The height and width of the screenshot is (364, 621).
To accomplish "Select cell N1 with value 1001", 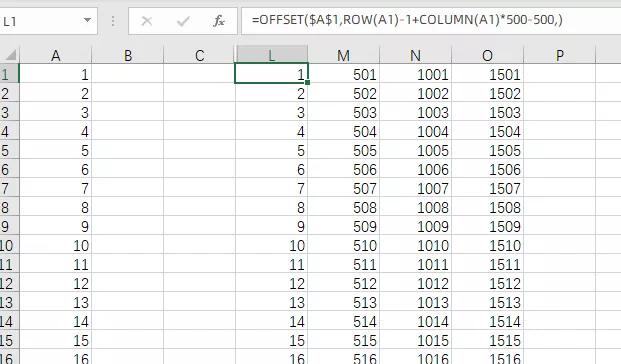I will point(416,74).
